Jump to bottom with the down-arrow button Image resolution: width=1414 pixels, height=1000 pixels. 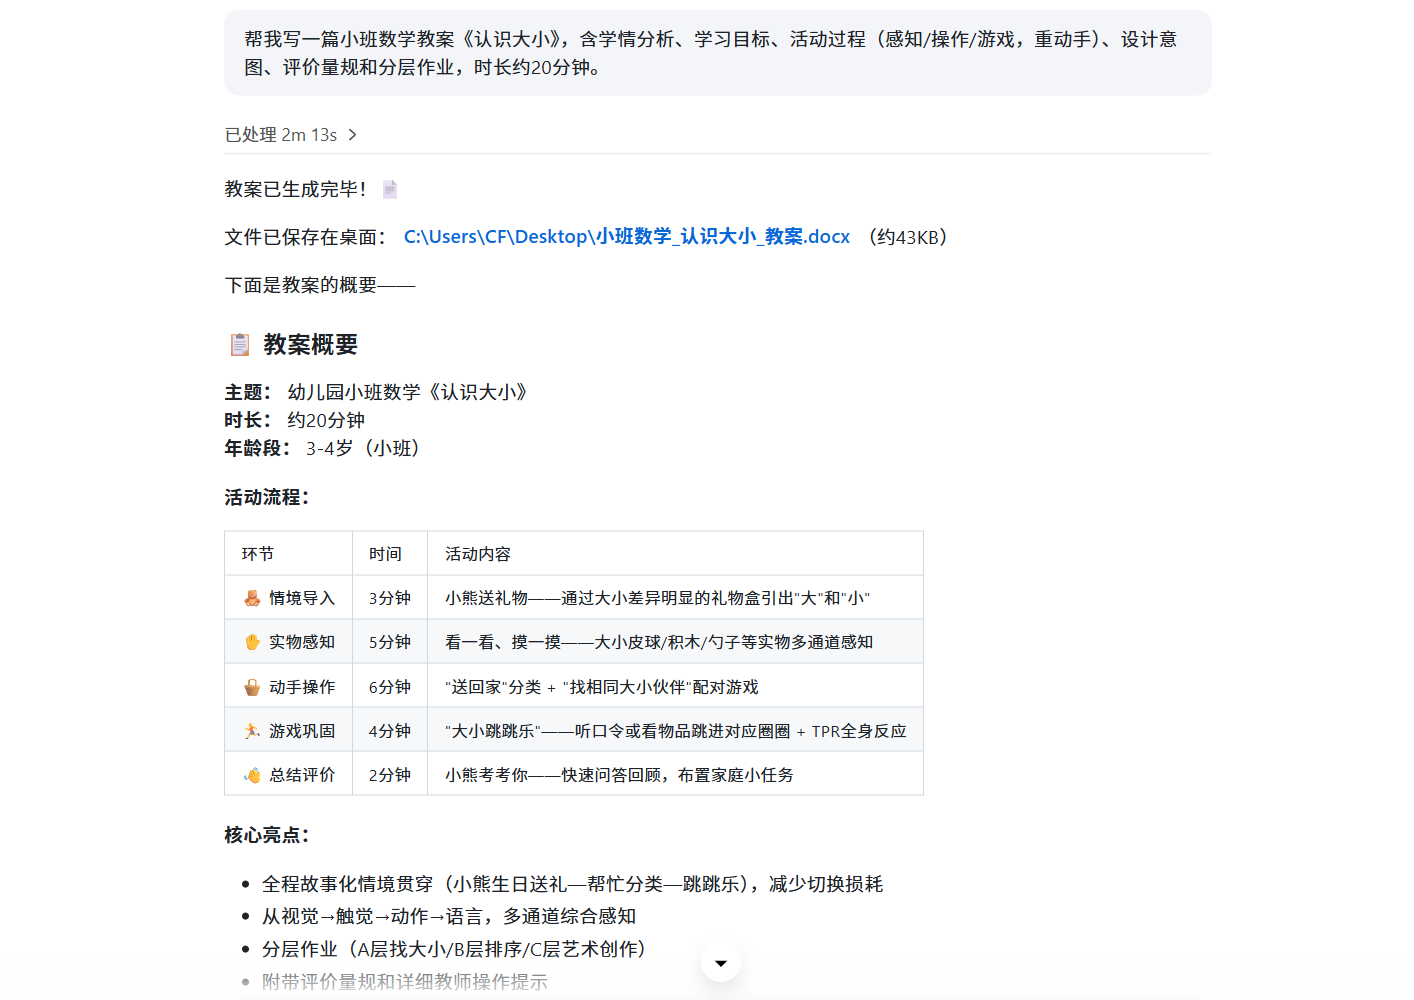click(x=721, y=963)
